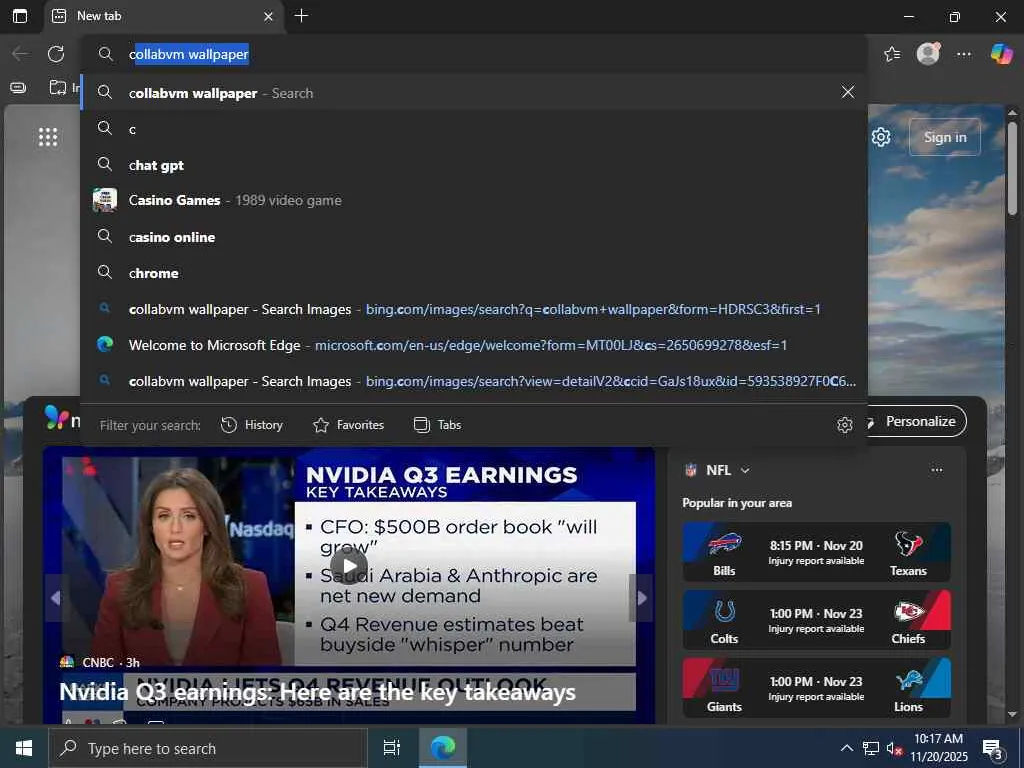The width and height of the screenshot is (1024, 768).
Task: Filter suggestions by Favorites
Action: pos(349,425)
